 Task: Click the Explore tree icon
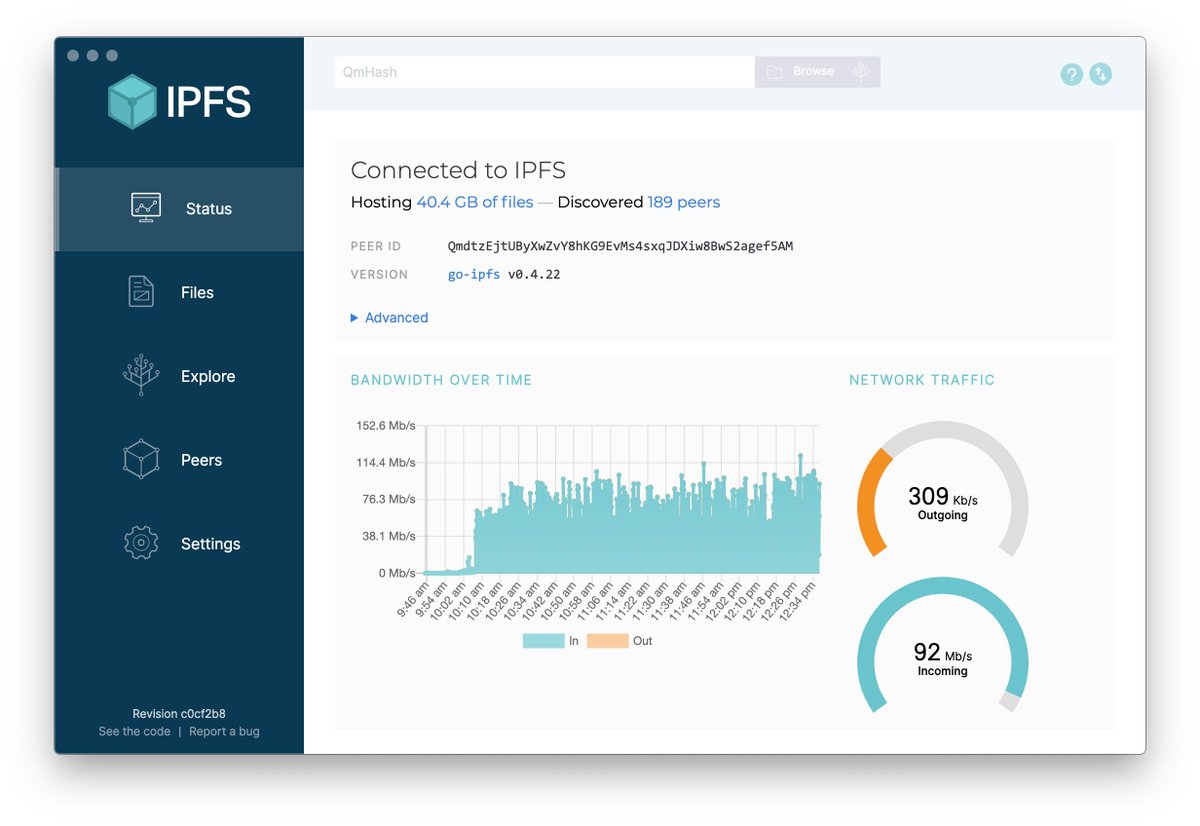tap(141, 376)
